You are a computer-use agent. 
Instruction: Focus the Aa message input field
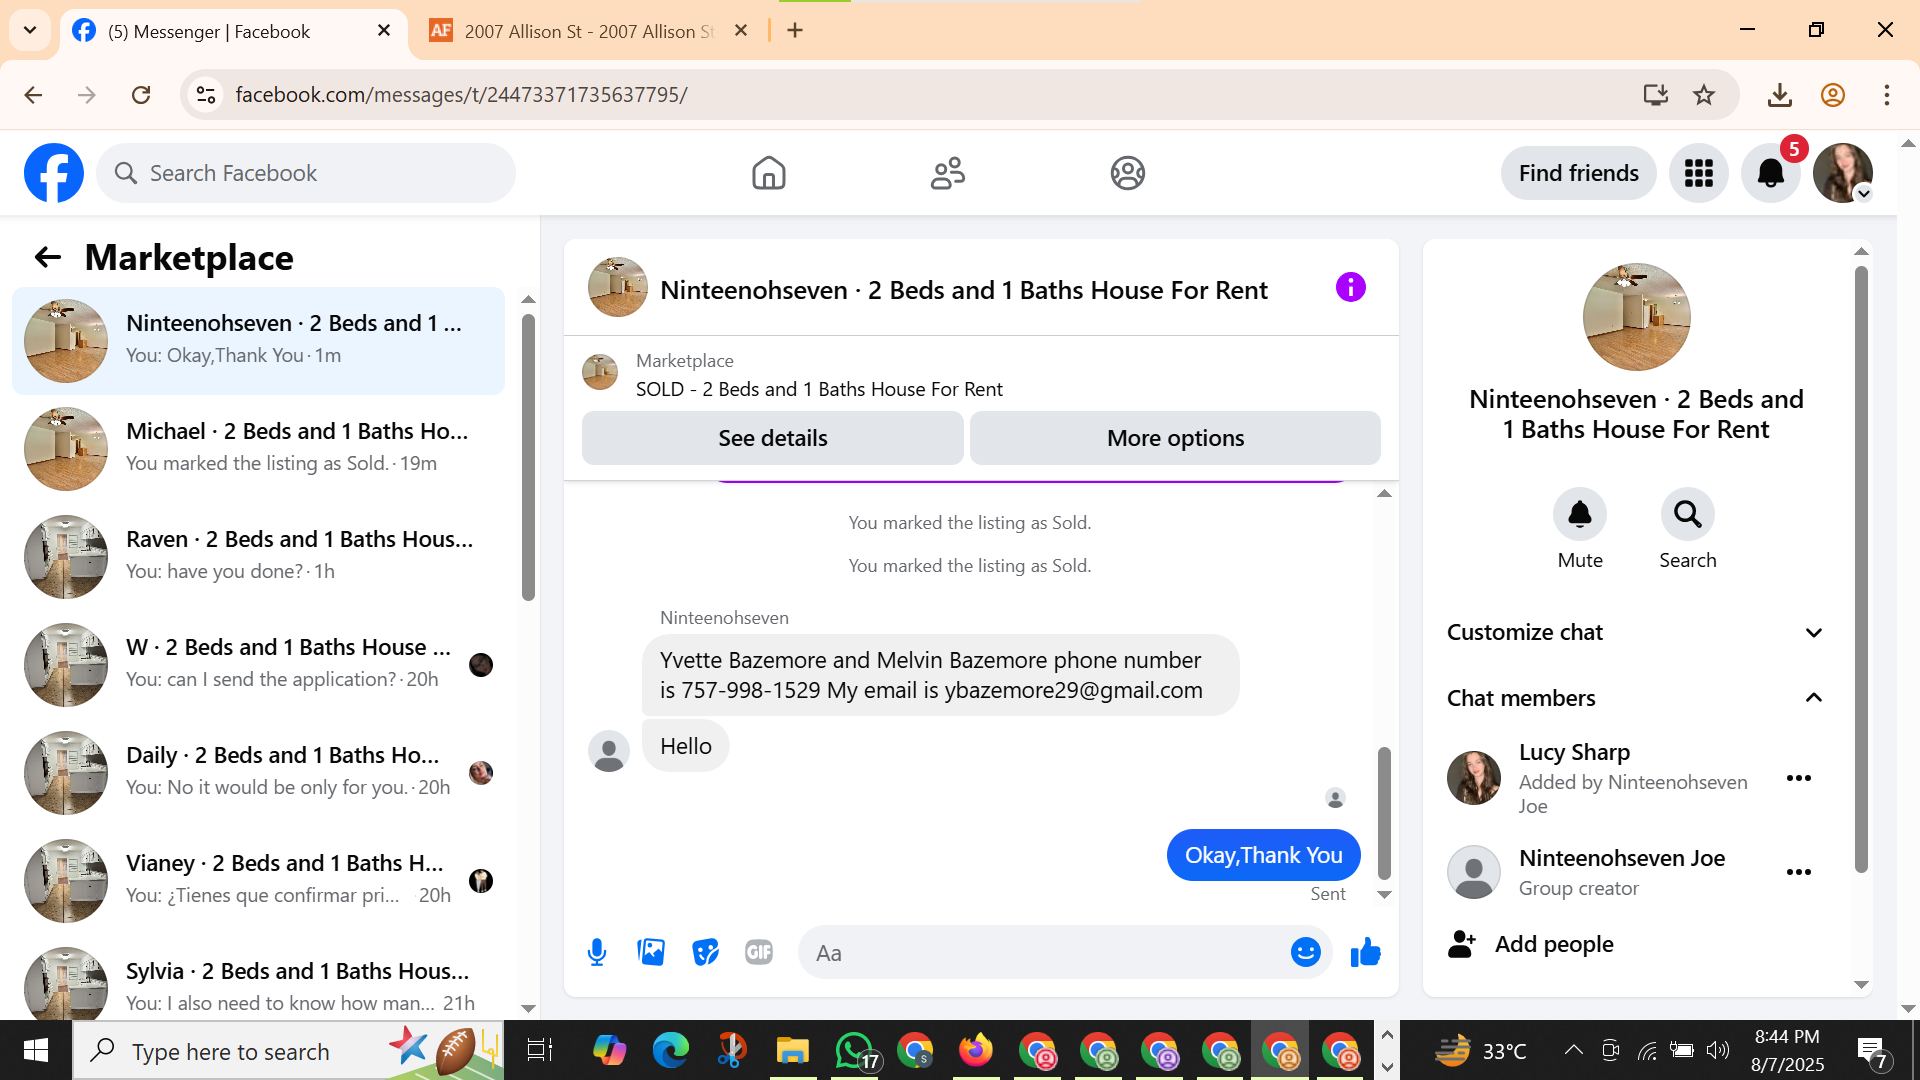(1065, 952)
